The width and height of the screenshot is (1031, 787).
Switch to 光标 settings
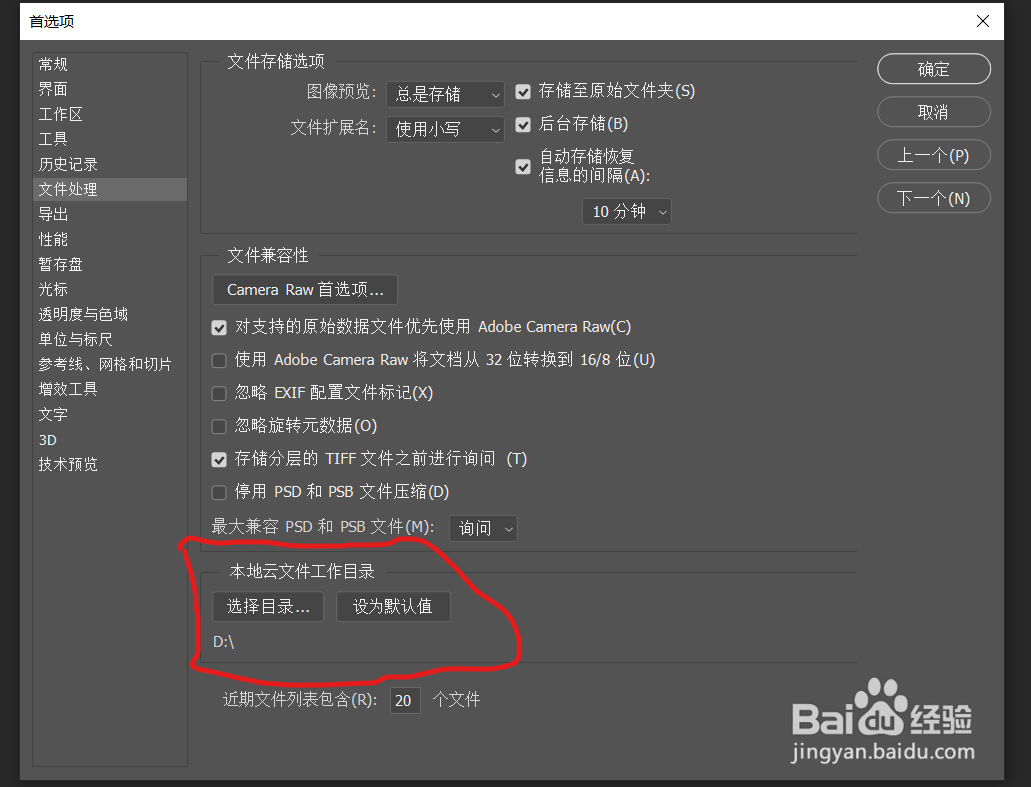pyautogui.click(x=53, y=289)
